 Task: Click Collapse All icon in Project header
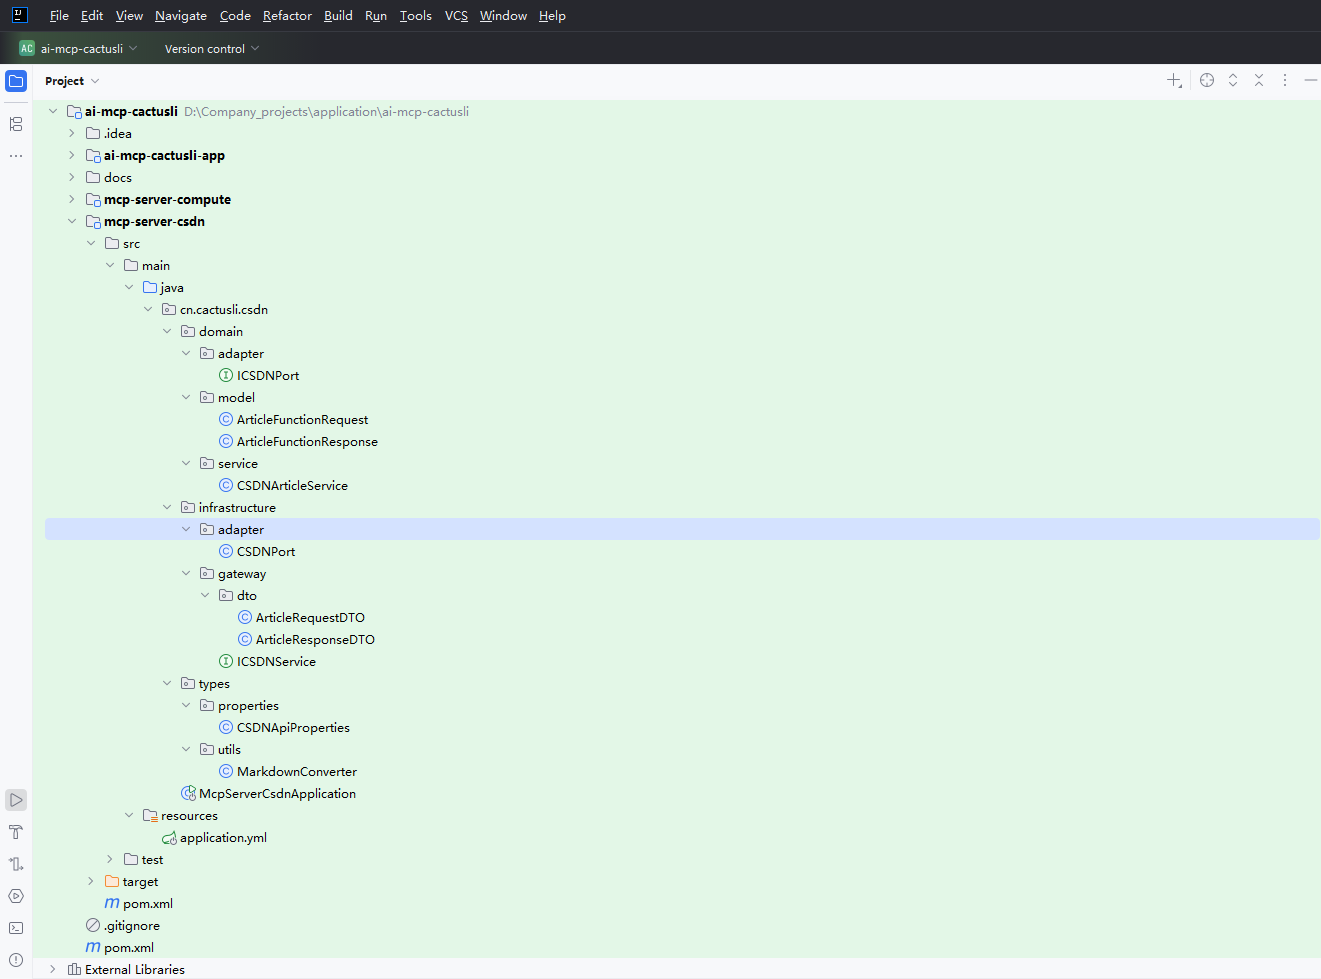click(x=1259, y=81)
